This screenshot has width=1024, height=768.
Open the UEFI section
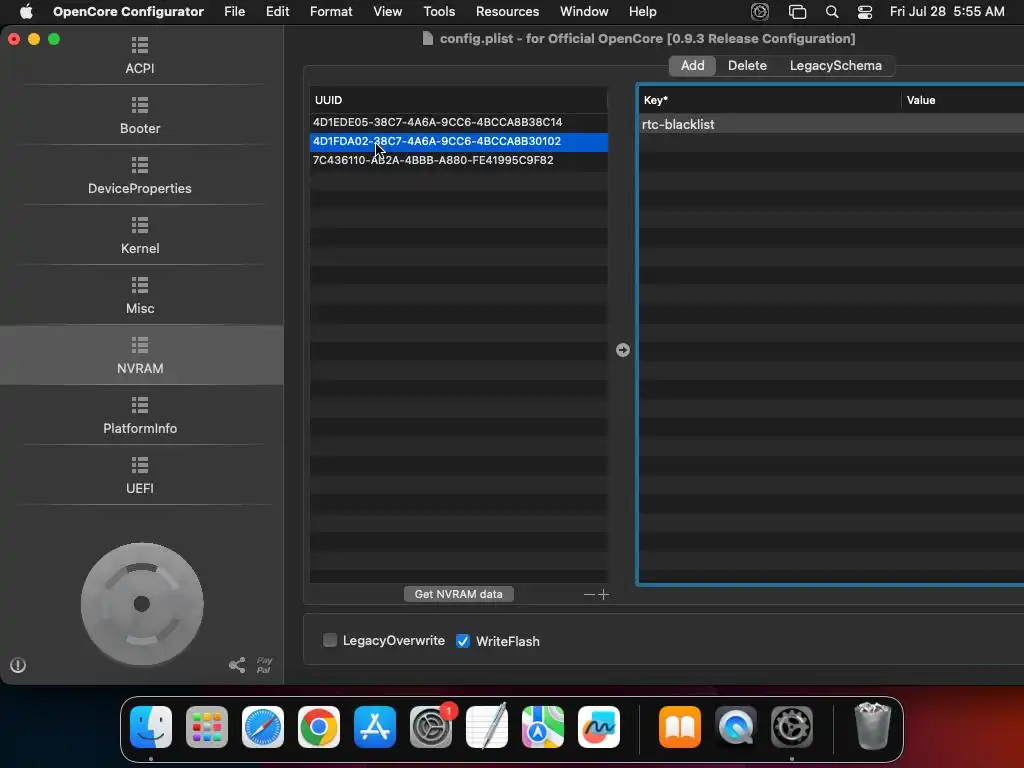[x=140, y=476]
